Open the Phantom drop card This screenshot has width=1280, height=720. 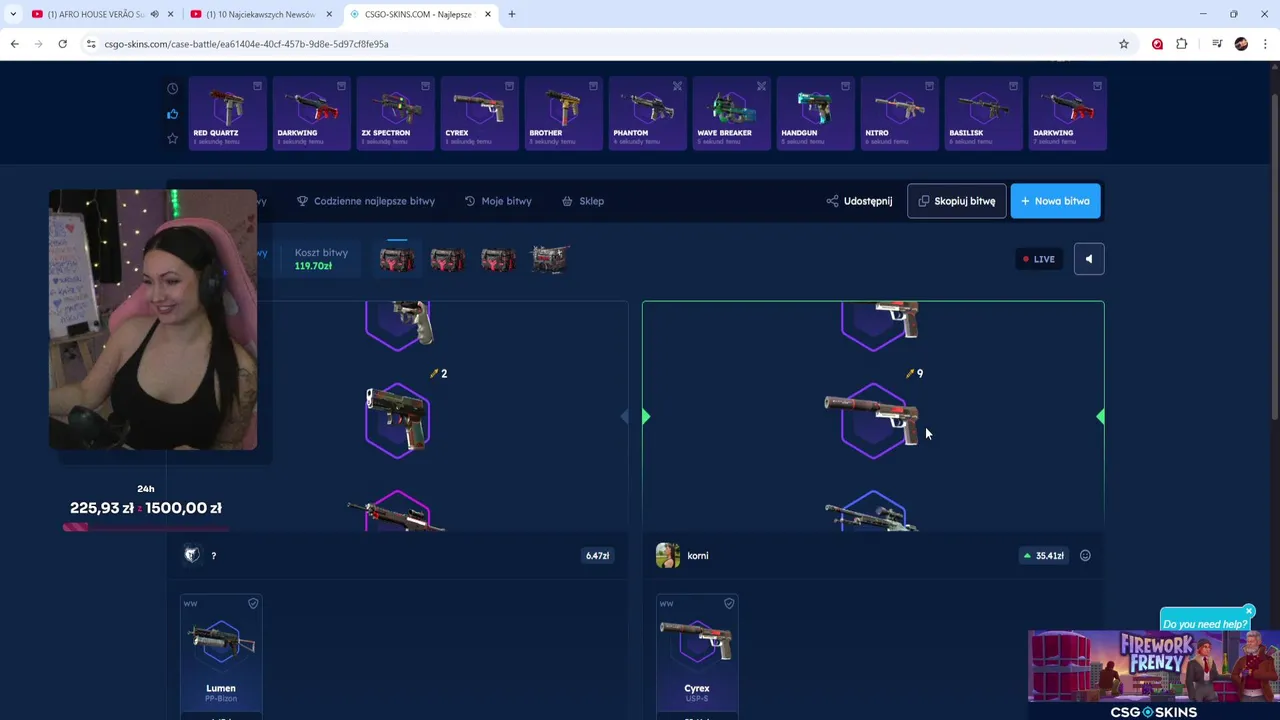[647, 113]
